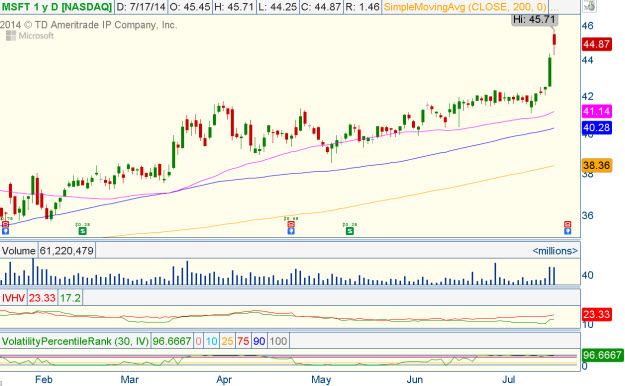Click the 42 price axis label
This screenshot has height=386, width=625.
588,96
